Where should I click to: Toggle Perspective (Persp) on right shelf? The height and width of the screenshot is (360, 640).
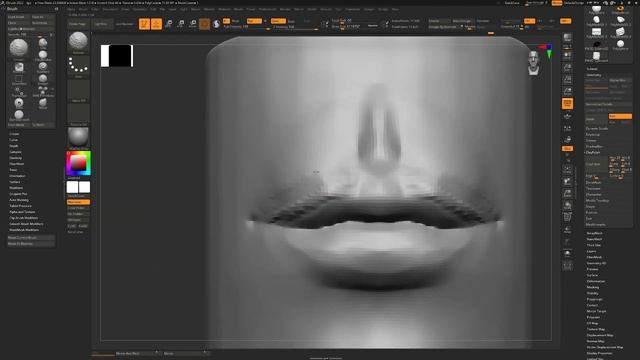[x=567, y=103]
